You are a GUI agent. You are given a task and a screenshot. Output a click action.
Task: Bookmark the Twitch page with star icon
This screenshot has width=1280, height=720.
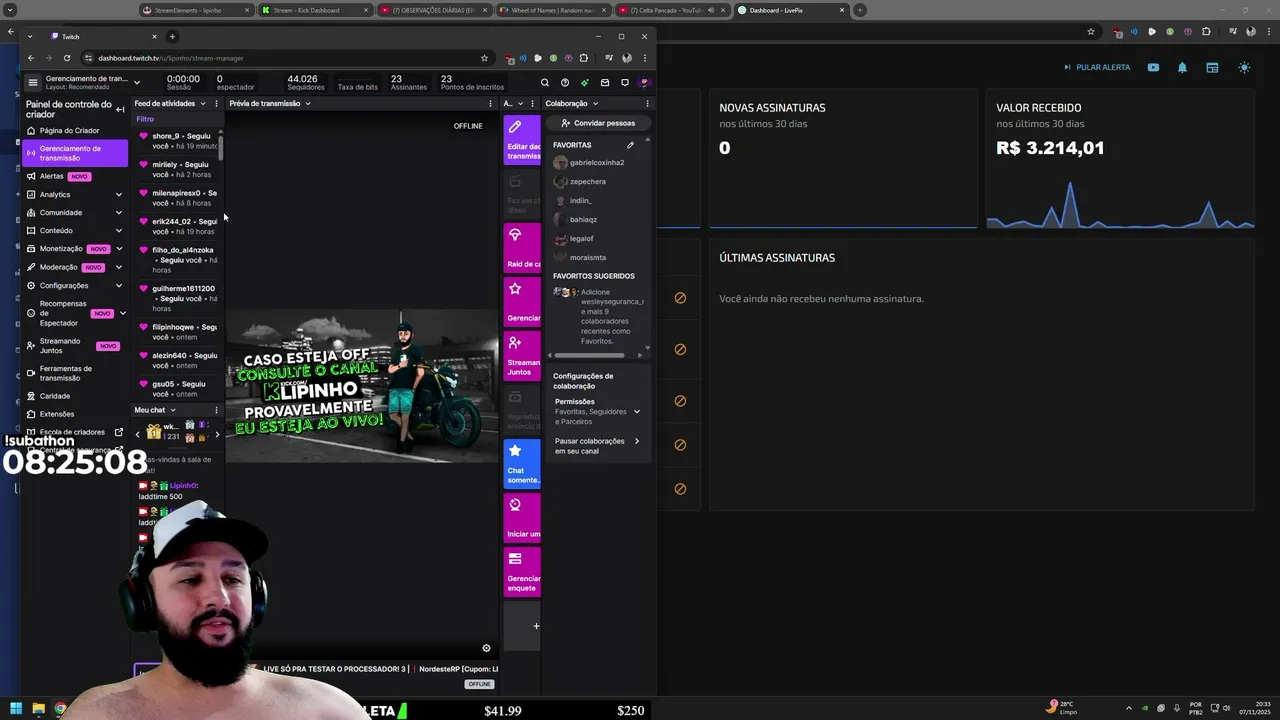(484, 58)
